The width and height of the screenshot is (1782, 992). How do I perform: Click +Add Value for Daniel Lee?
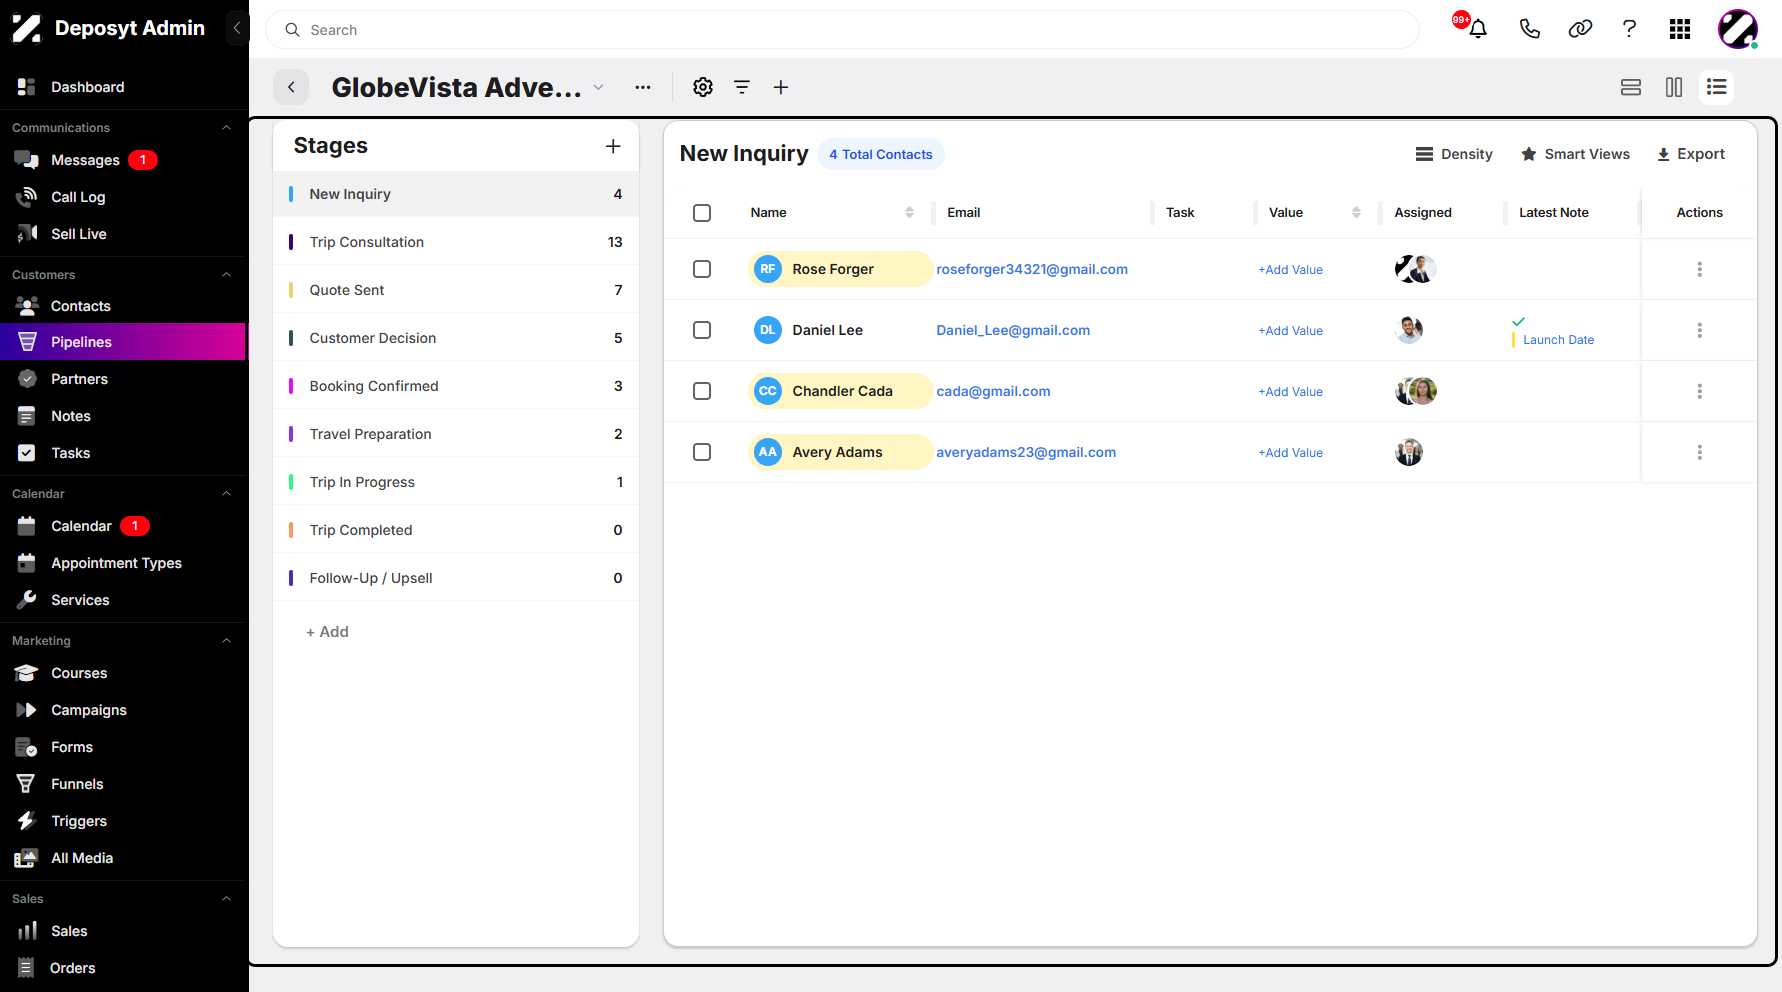[x=1290, y=331]
